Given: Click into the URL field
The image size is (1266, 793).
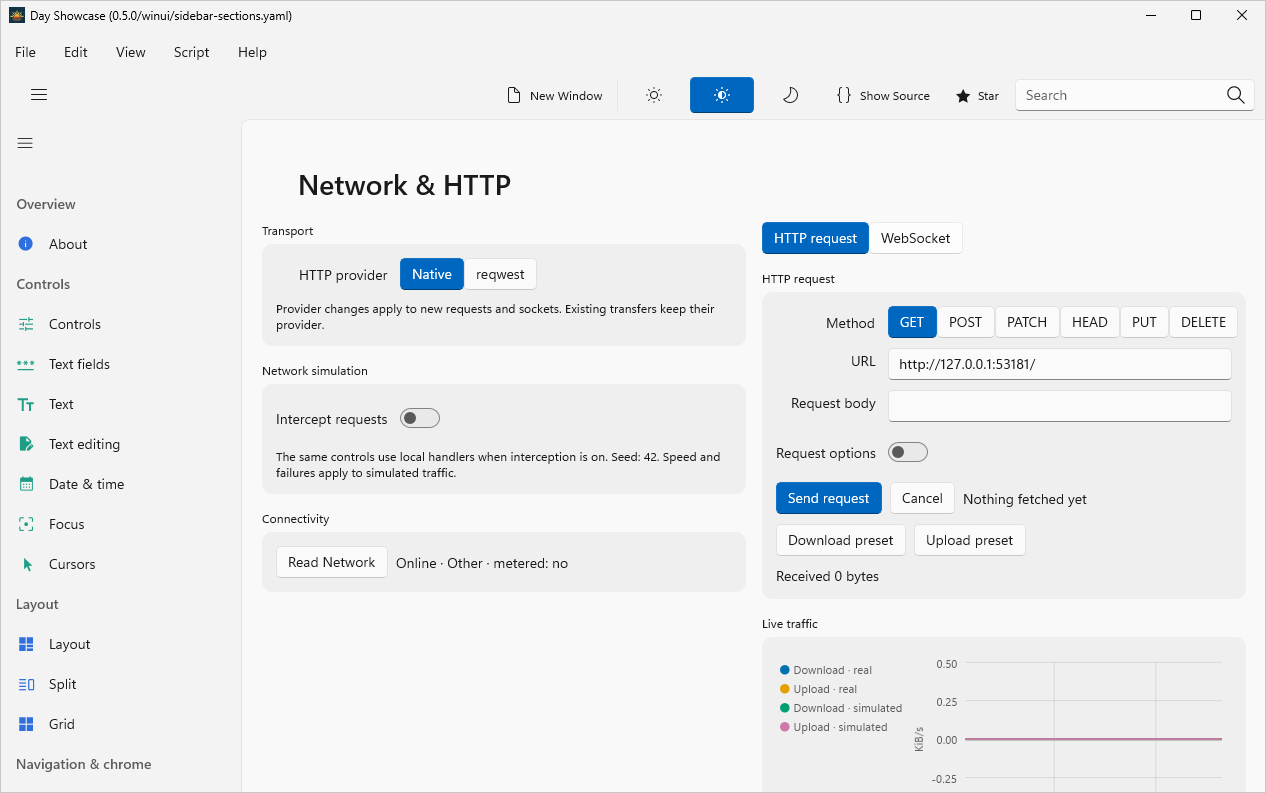Looking at the screenshot, I should [1059, 364].
